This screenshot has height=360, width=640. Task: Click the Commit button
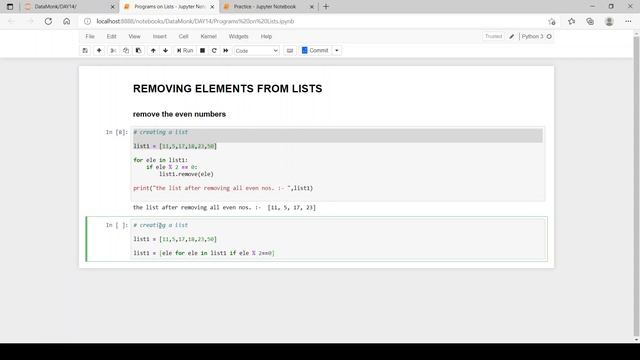(x=315, y=51)
